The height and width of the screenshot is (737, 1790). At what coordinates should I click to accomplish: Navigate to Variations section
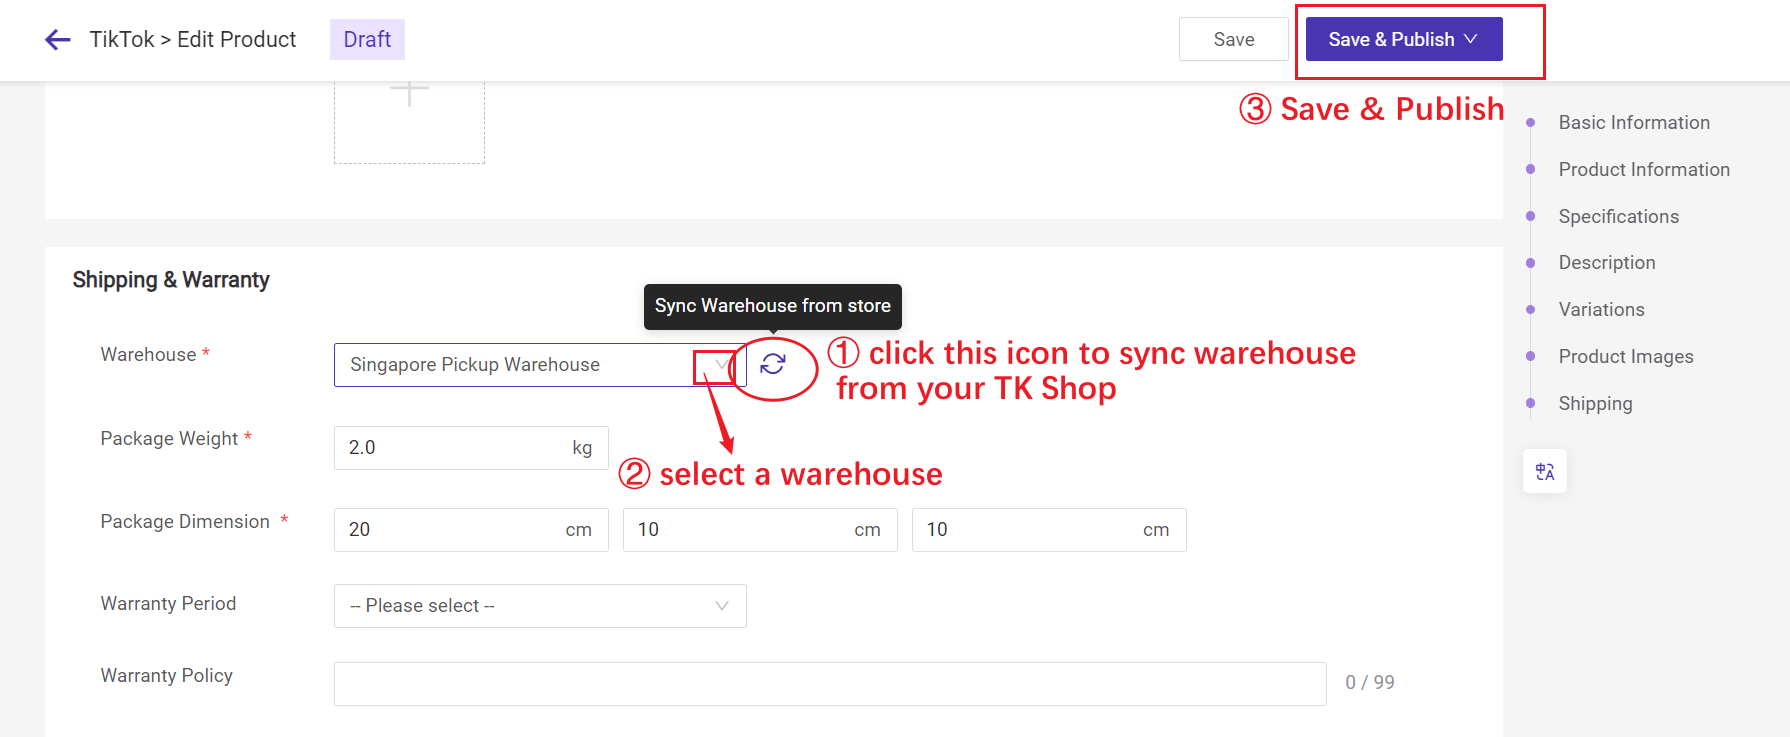coord(1601,310)
